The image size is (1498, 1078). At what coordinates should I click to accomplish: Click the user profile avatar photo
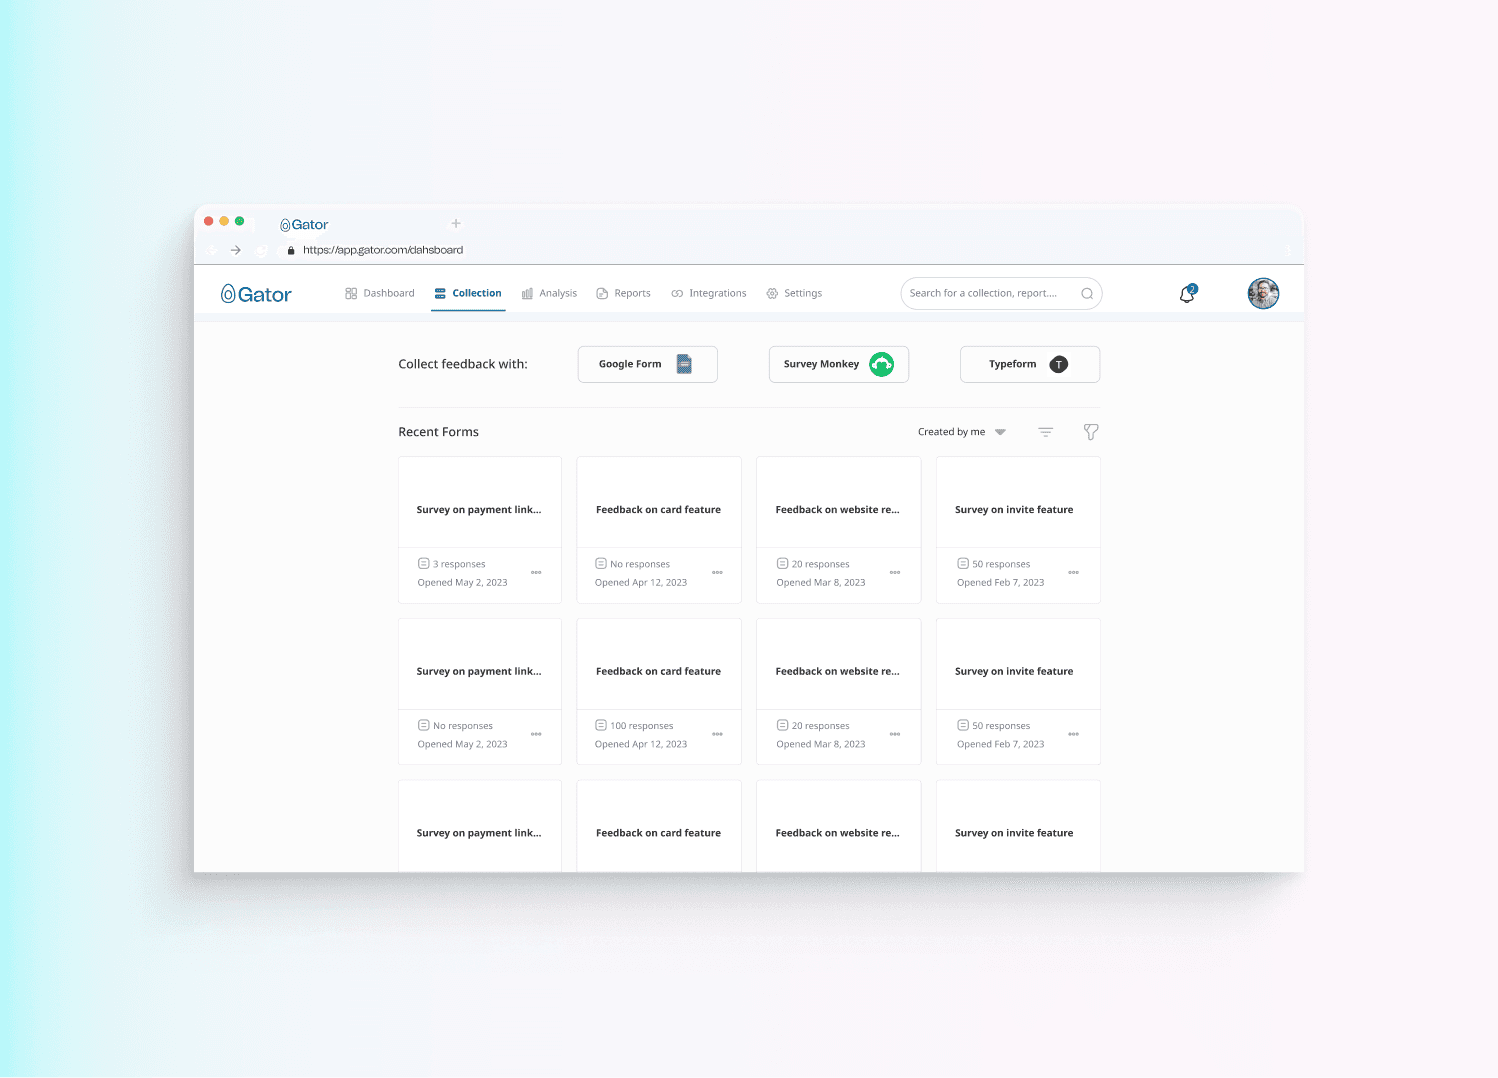tap(1263, 293)
